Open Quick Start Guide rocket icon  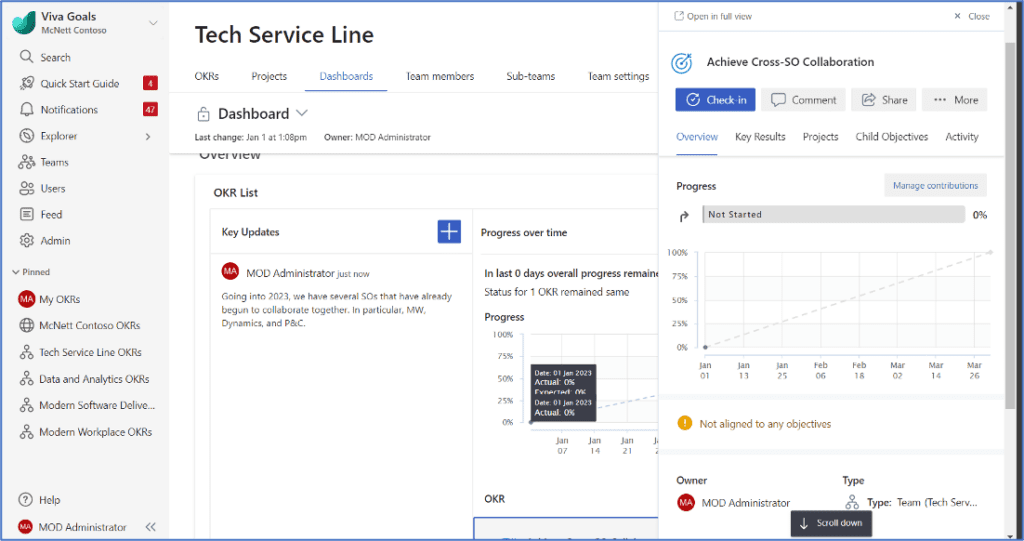pos(27,83)
